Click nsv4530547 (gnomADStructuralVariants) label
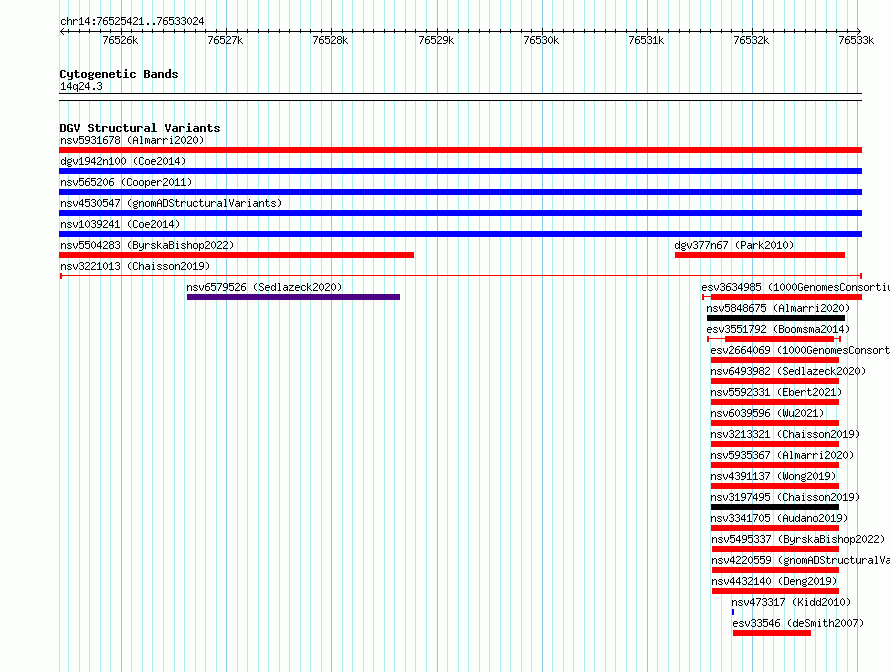Viewport: 890px width, 672px height. [171, 203]
